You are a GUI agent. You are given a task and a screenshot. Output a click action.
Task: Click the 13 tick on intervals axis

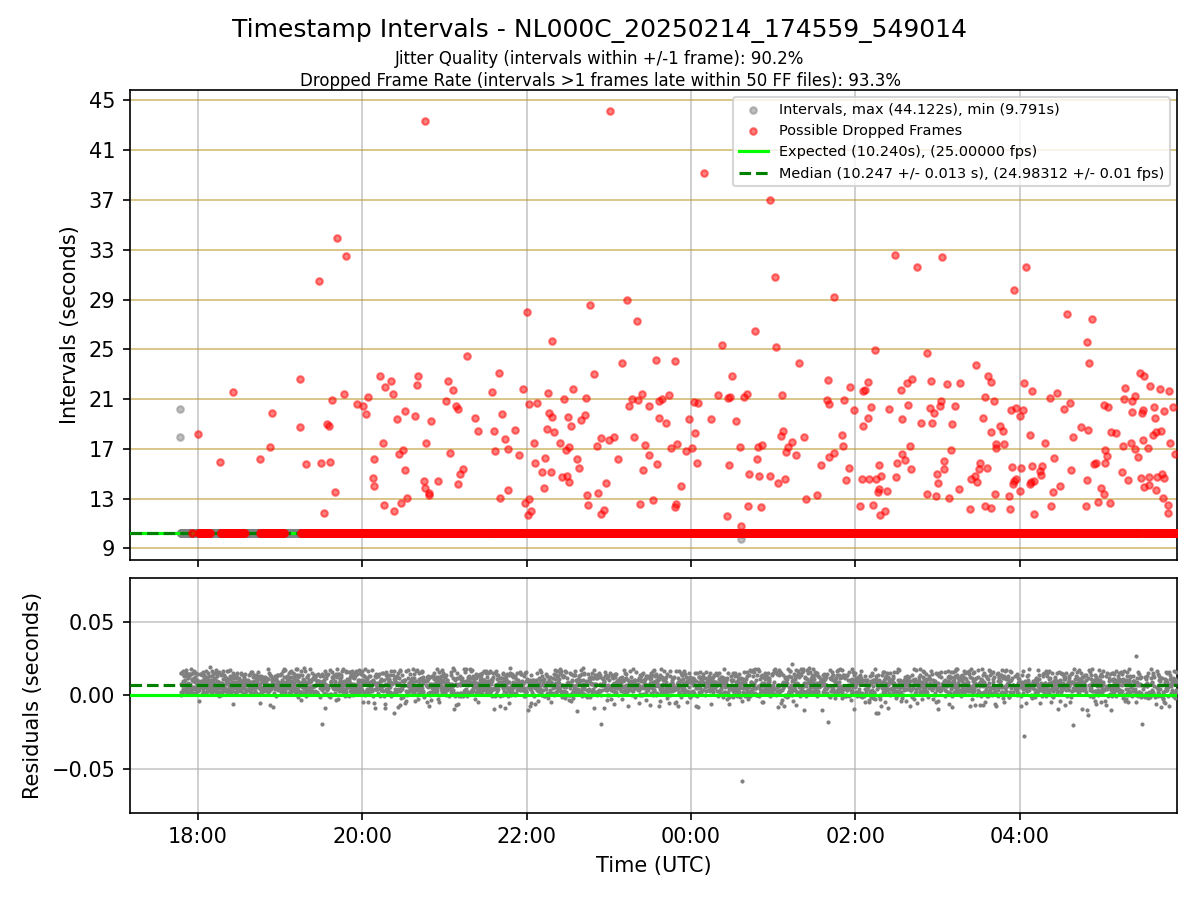click(x=104, y=499)
